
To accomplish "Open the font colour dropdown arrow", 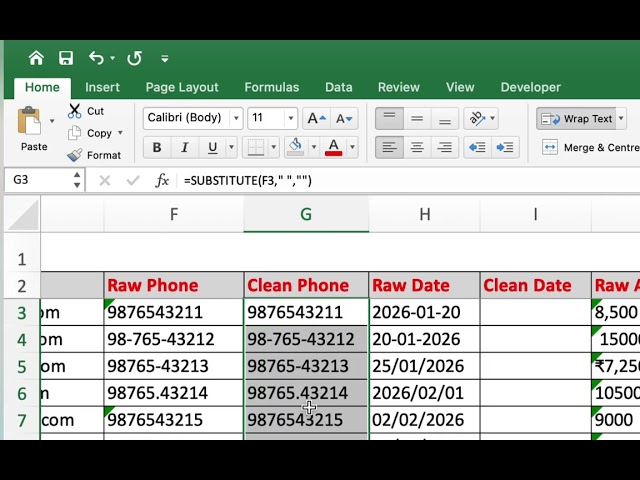I will click(352, 147).
